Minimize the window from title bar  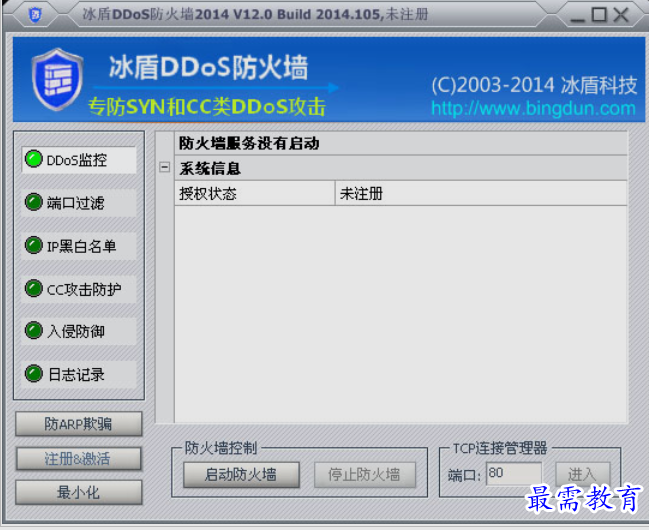(577, 17)
